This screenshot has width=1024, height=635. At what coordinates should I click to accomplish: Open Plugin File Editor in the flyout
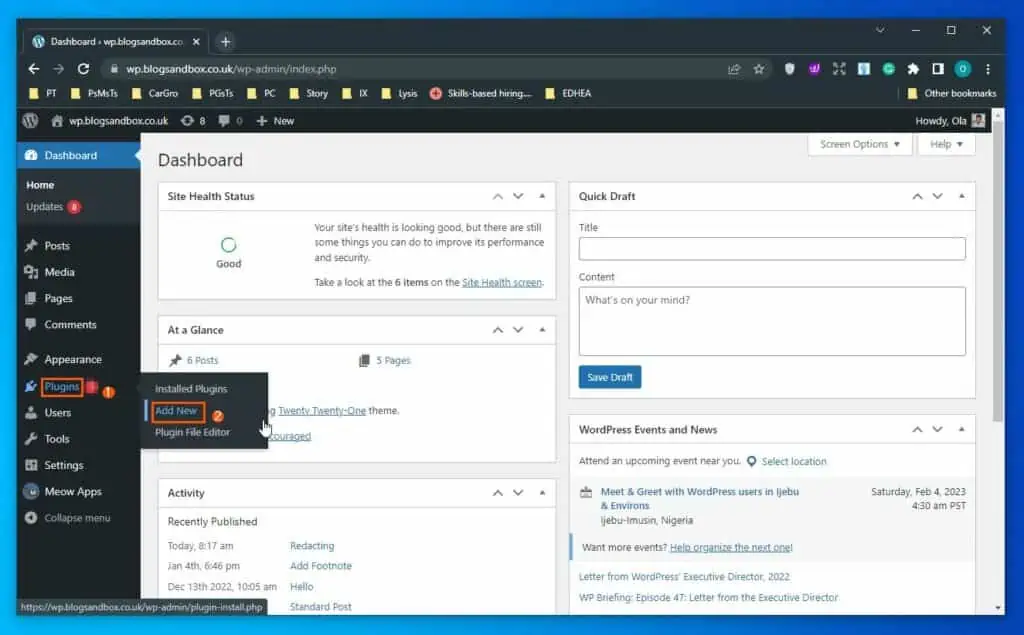(192, 432)
